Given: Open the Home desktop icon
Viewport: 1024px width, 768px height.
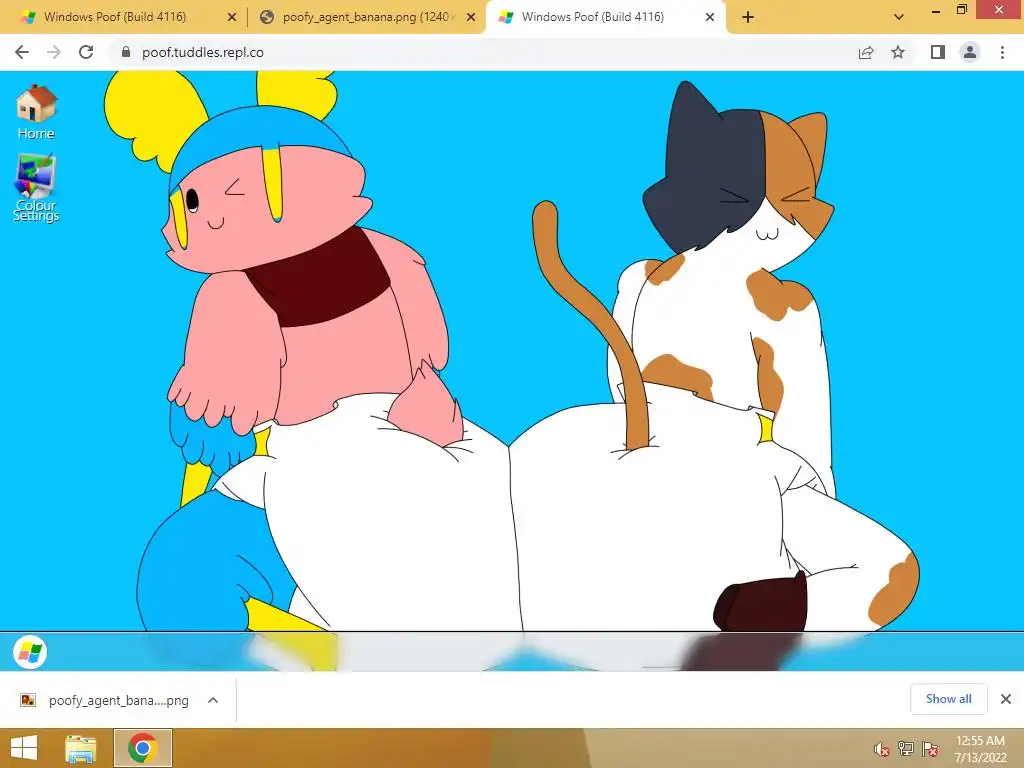Looking at the screenshot, I should click(36, 112).
